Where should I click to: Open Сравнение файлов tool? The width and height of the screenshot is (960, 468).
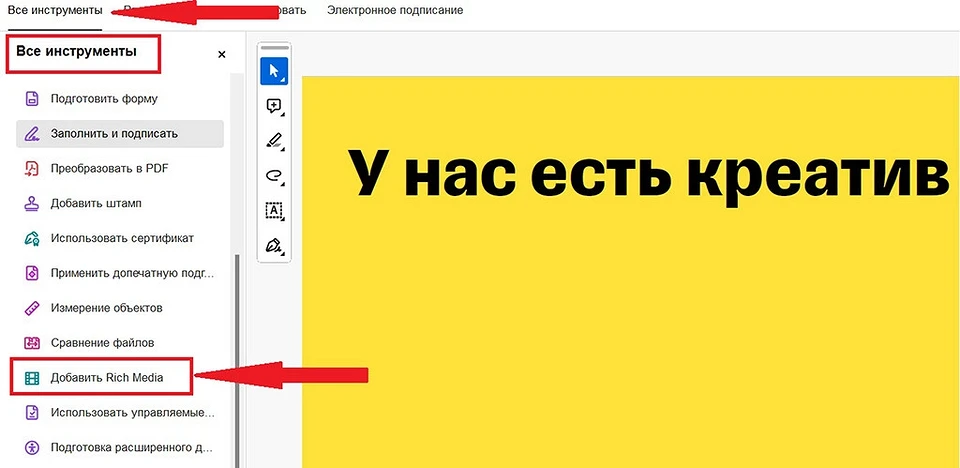coord(120,343)
